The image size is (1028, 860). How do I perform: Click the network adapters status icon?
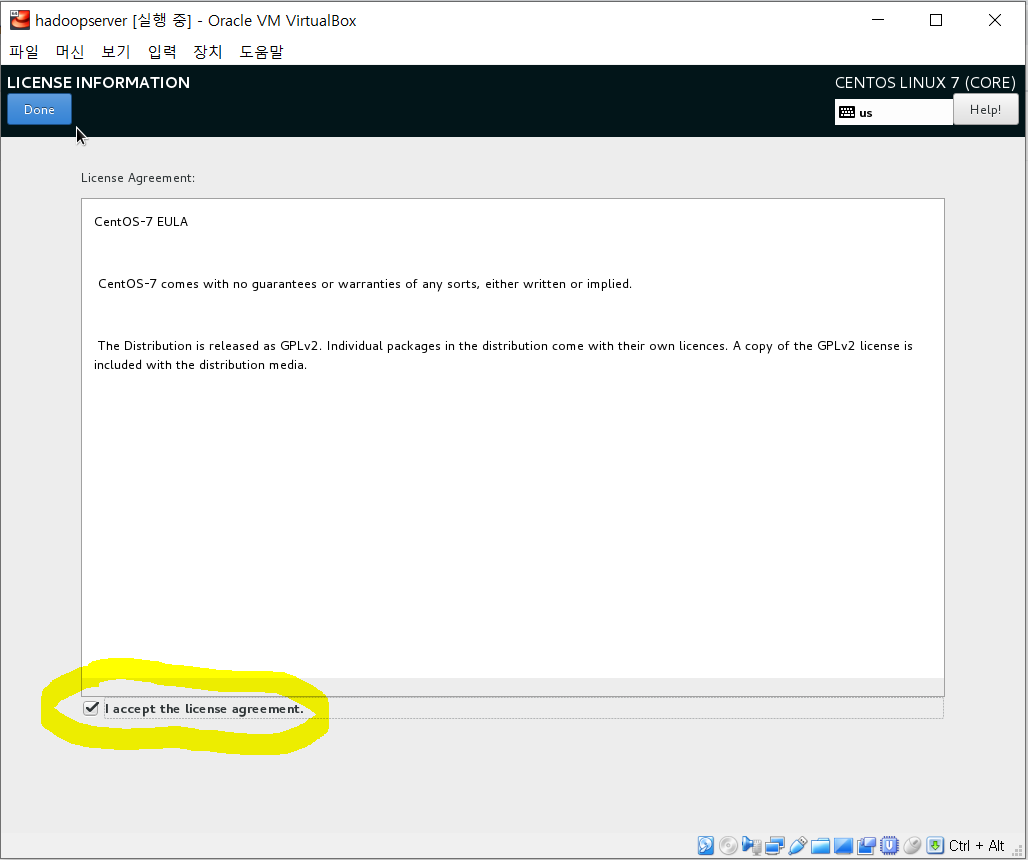tap(774, 846)
